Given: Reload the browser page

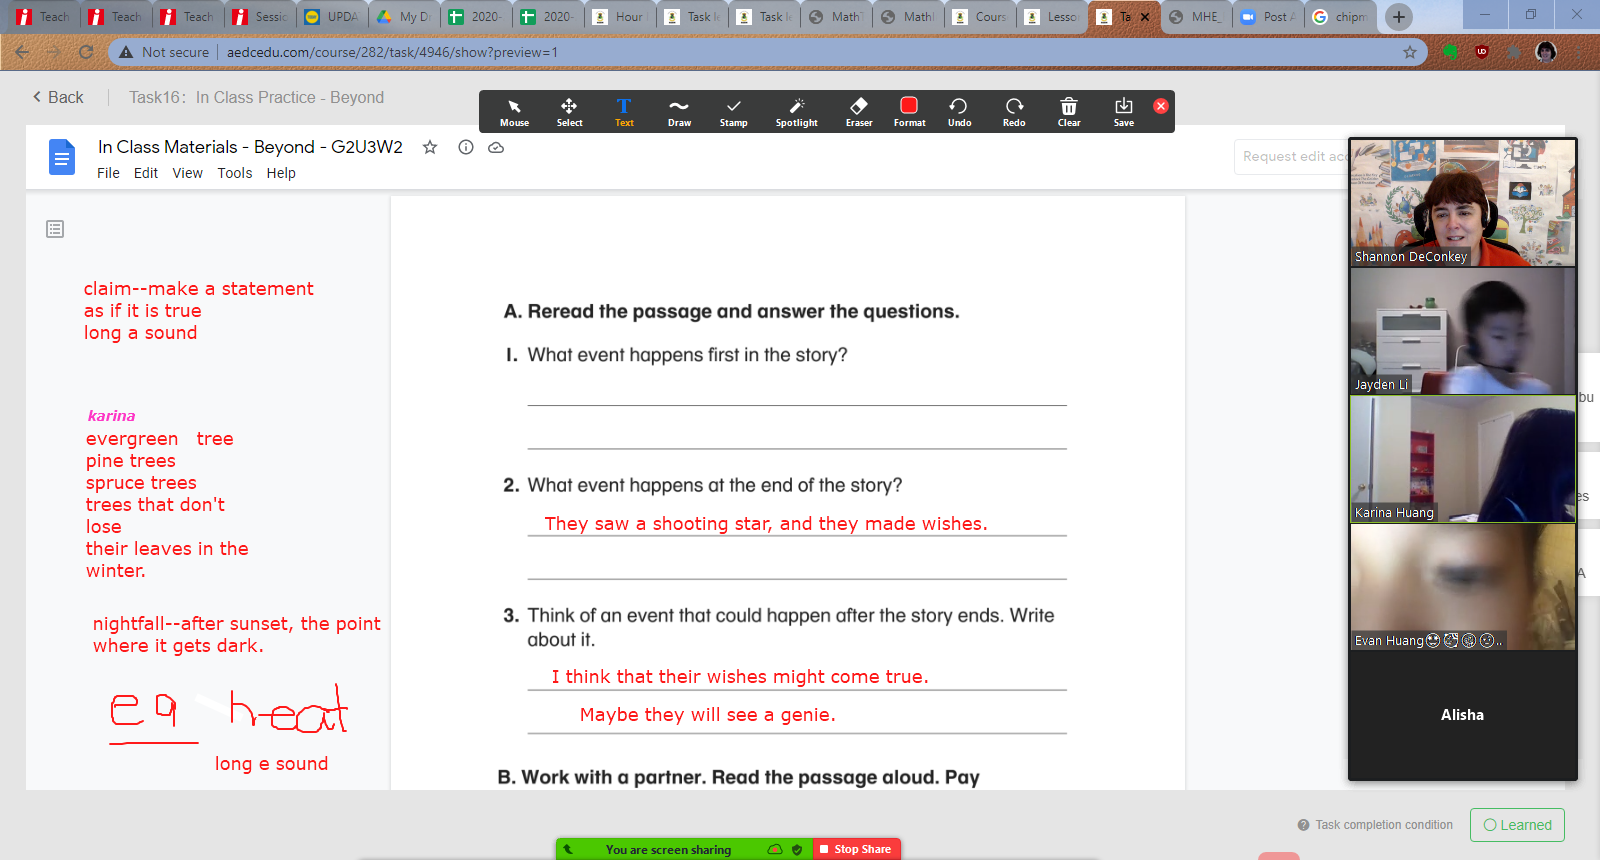Looking at the screenshot, I should pos(86,52).
